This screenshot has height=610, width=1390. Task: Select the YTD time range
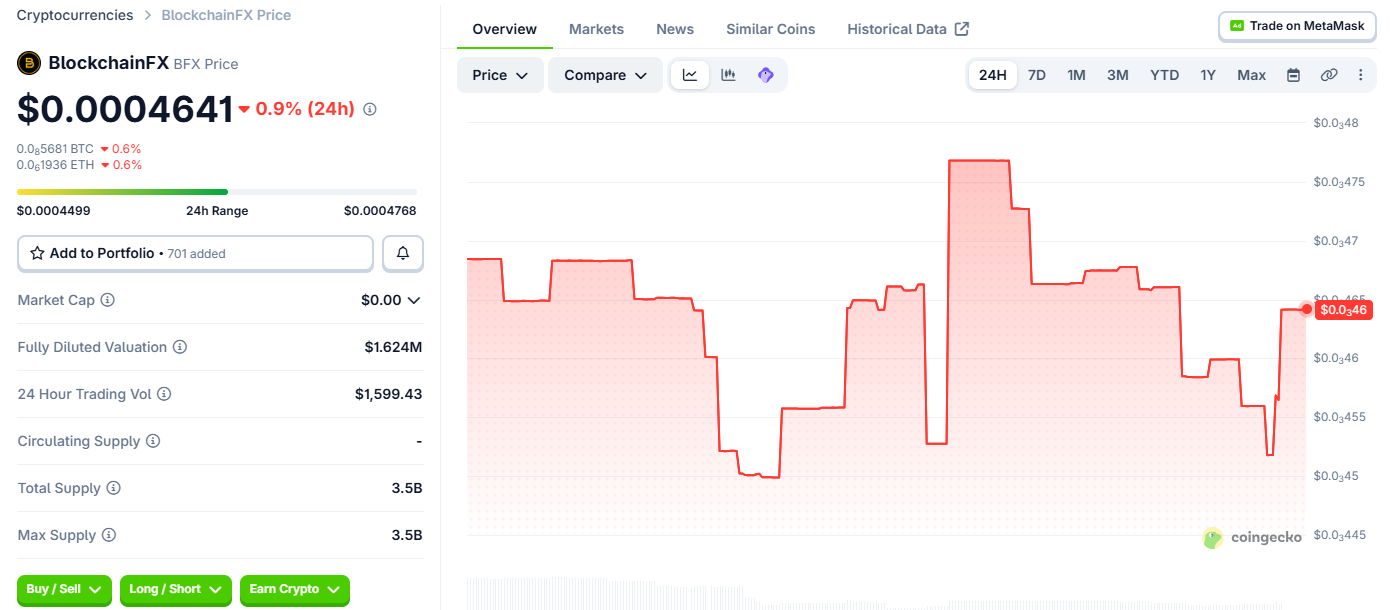1164,75
